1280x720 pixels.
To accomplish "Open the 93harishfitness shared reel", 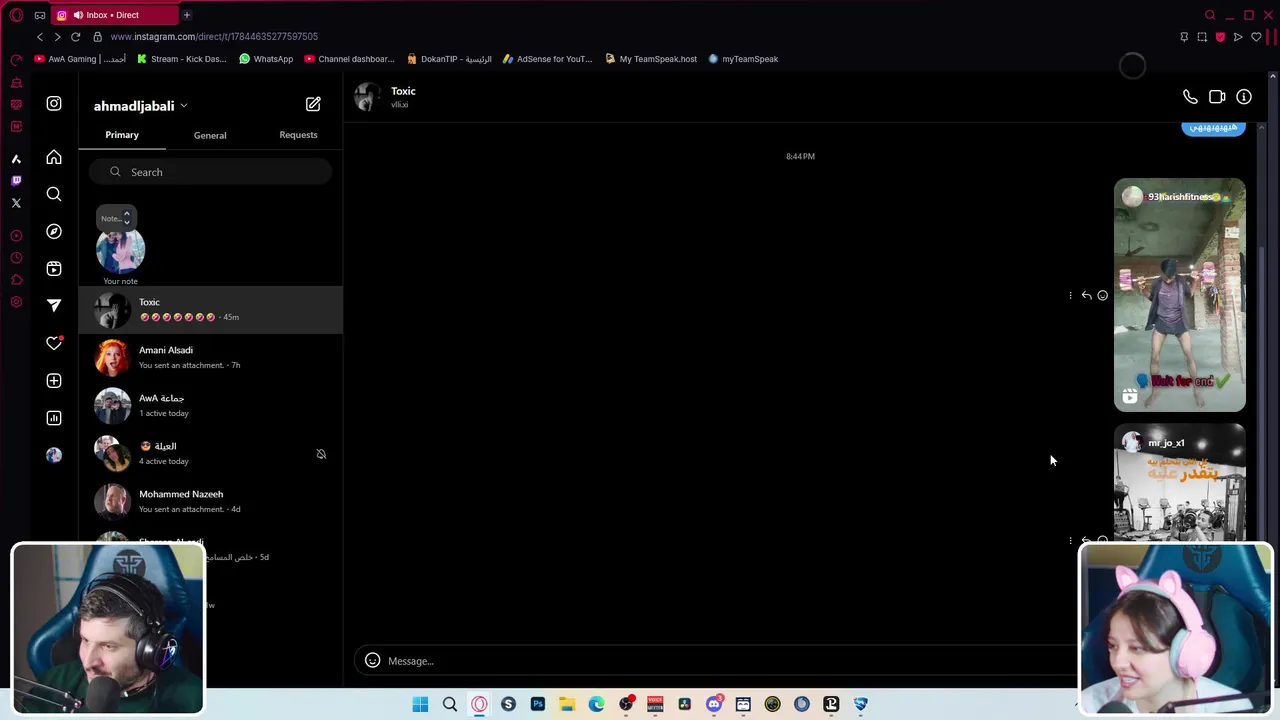I will click(1180, 295).
